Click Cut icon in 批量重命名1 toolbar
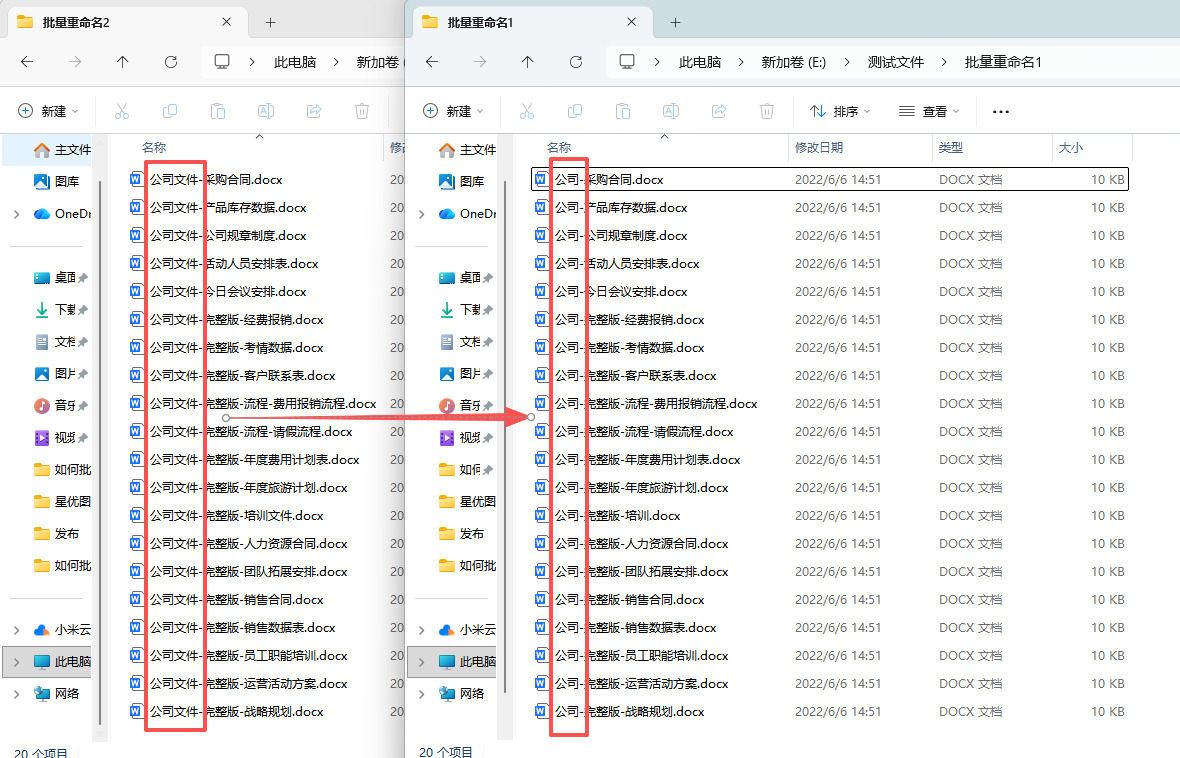1180x758 pixels. 527,111
